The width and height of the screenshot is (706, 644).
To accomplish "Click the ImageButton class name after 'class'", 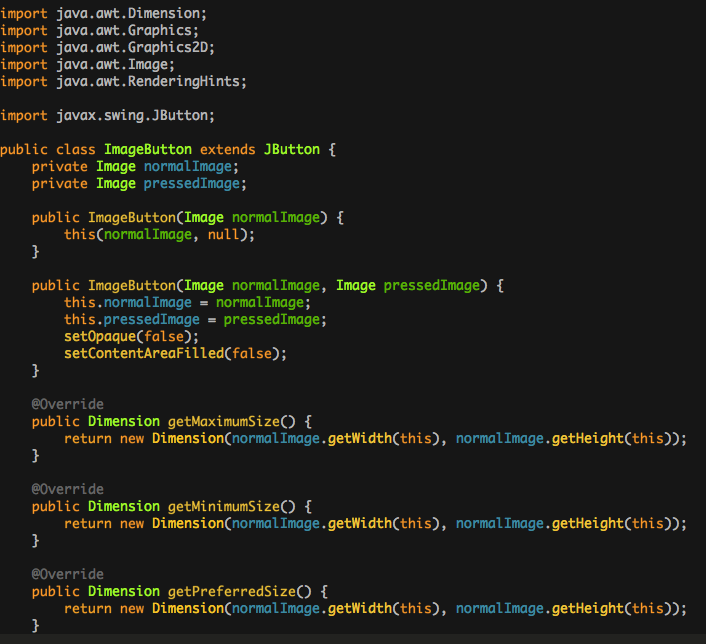I will click(148, 150).
